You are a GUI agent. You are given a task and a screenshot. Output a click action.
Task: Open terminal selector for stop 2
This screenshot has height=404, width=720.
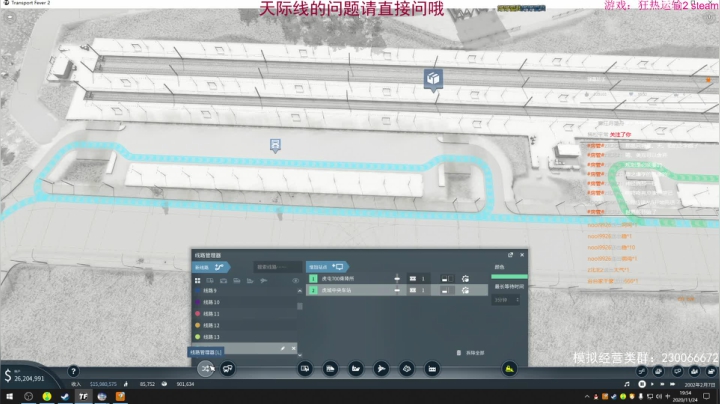click(417, 290)
